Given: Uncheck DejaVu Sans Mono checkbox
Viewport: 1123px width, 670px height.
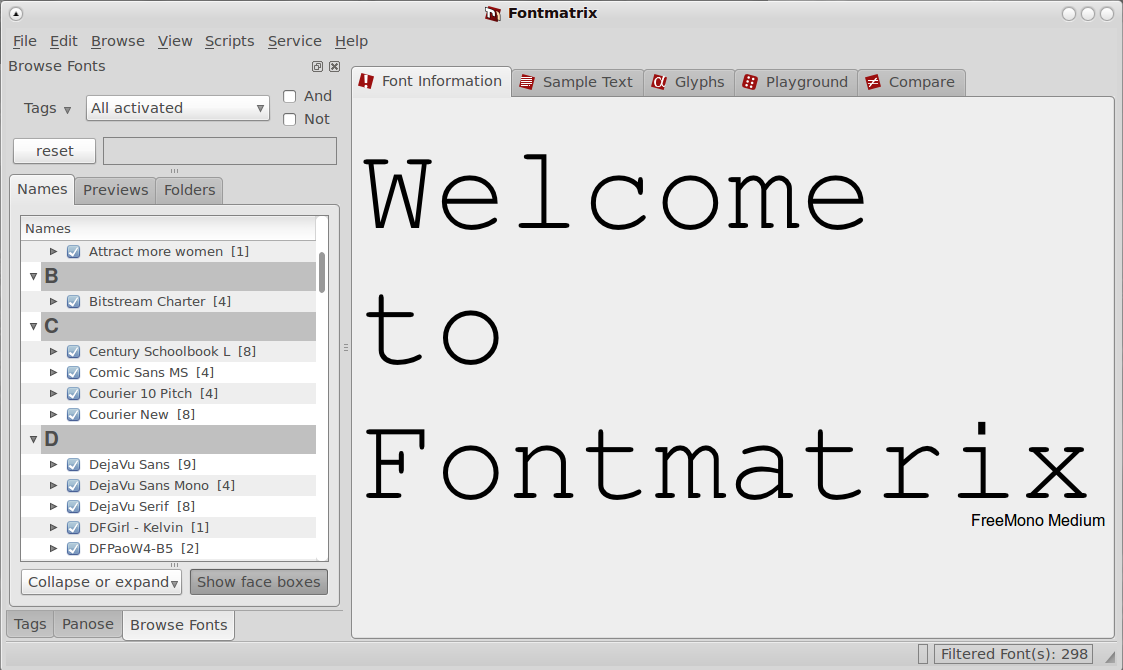Looking at the screenshot, I should pos(73,485).
